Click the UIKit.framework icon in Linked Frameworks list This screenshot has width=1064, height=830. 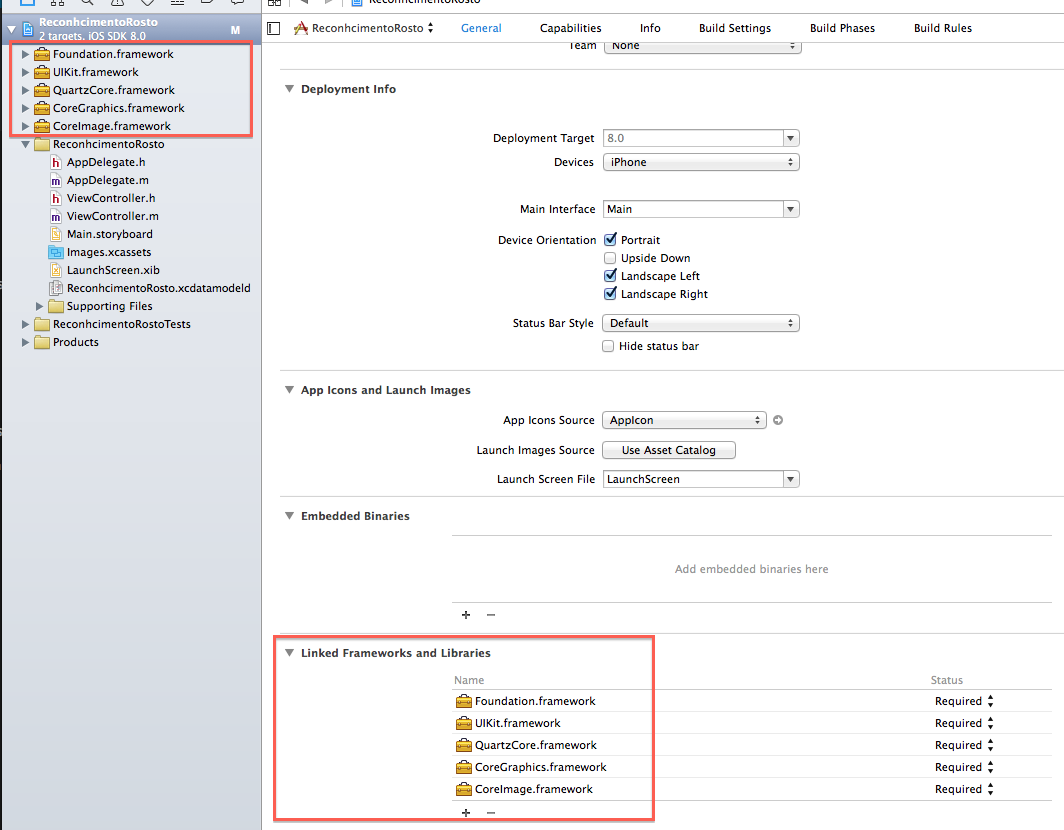tap(463, 723)
